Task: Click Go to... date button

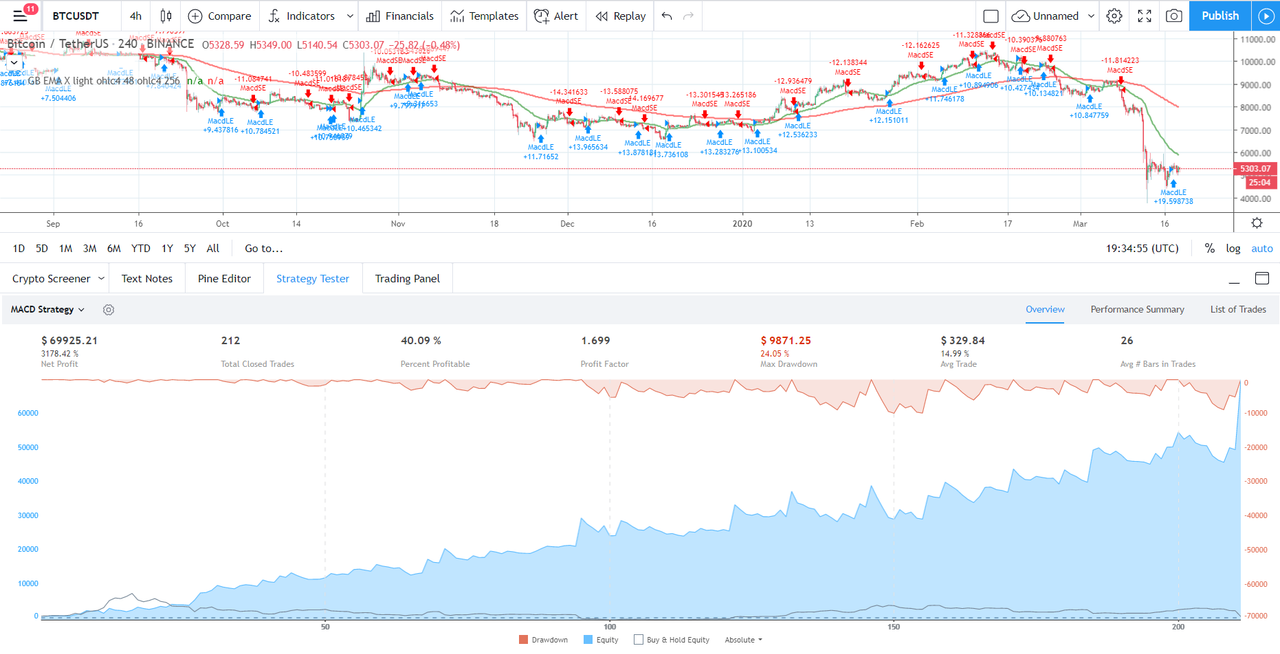Action: click(264, 248)
